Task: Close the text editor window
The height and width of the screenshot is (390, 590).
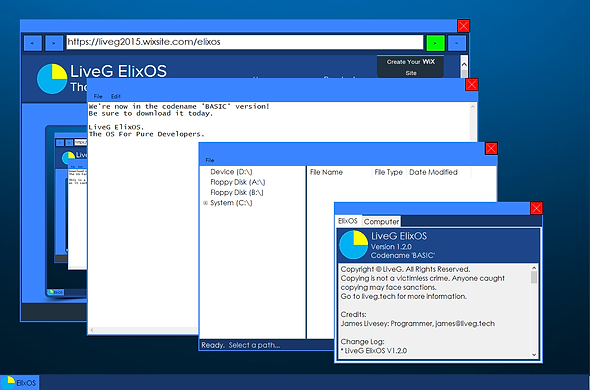Action: [x=471, y=85]
